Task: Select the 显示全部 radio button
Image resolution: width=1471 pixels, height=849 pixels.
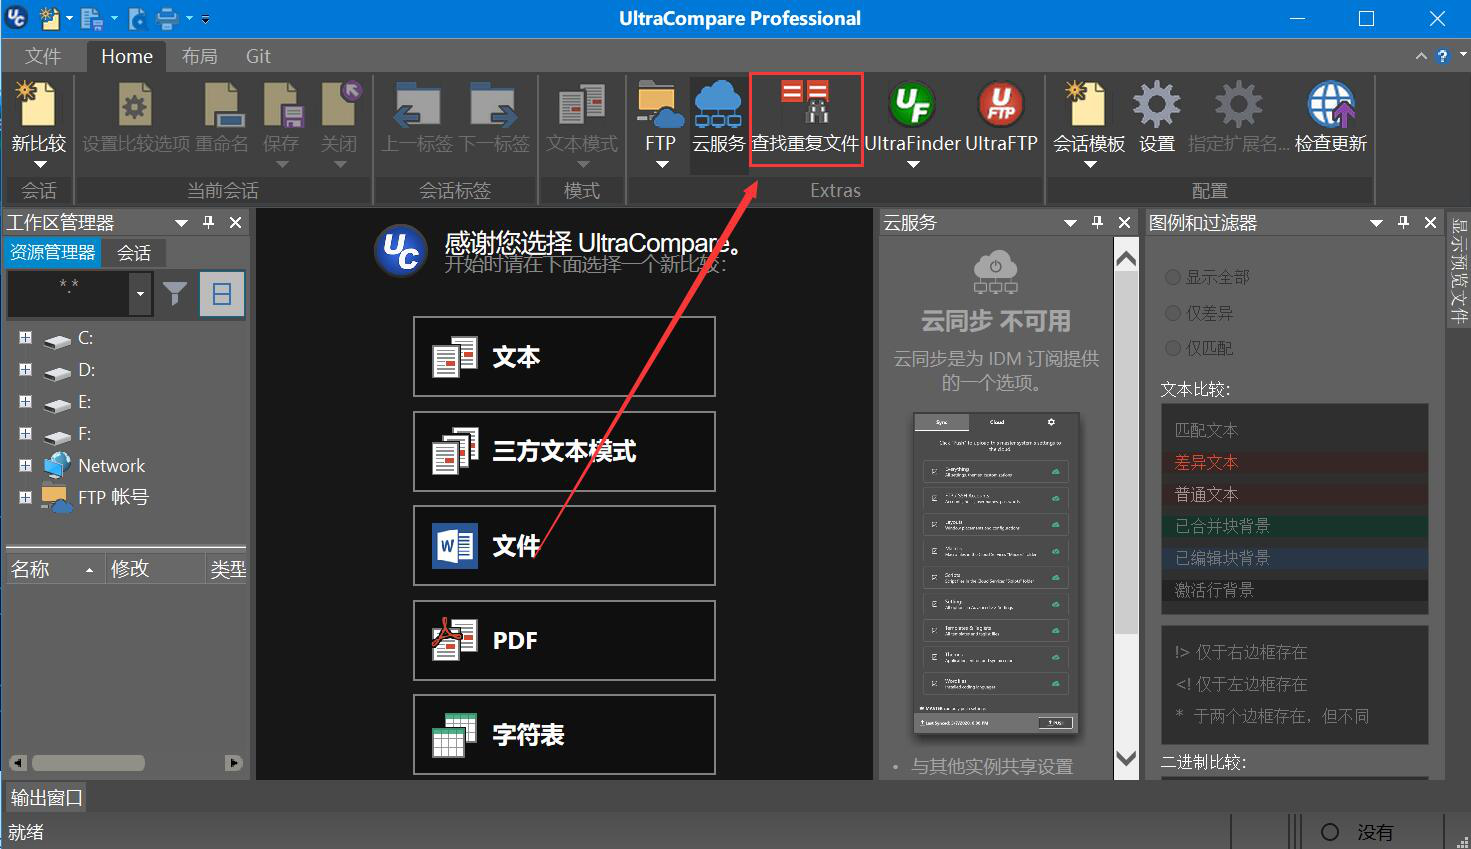Action: 1173,277
